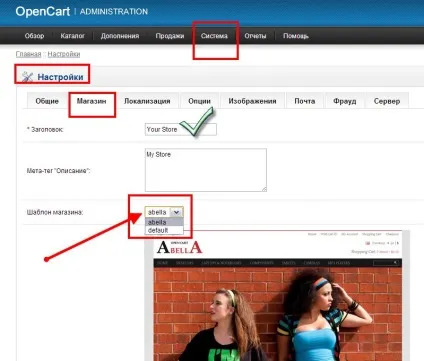424x361 pixels.
Task: Switch to the Изображения tab
Action: (x=252, y=101)
